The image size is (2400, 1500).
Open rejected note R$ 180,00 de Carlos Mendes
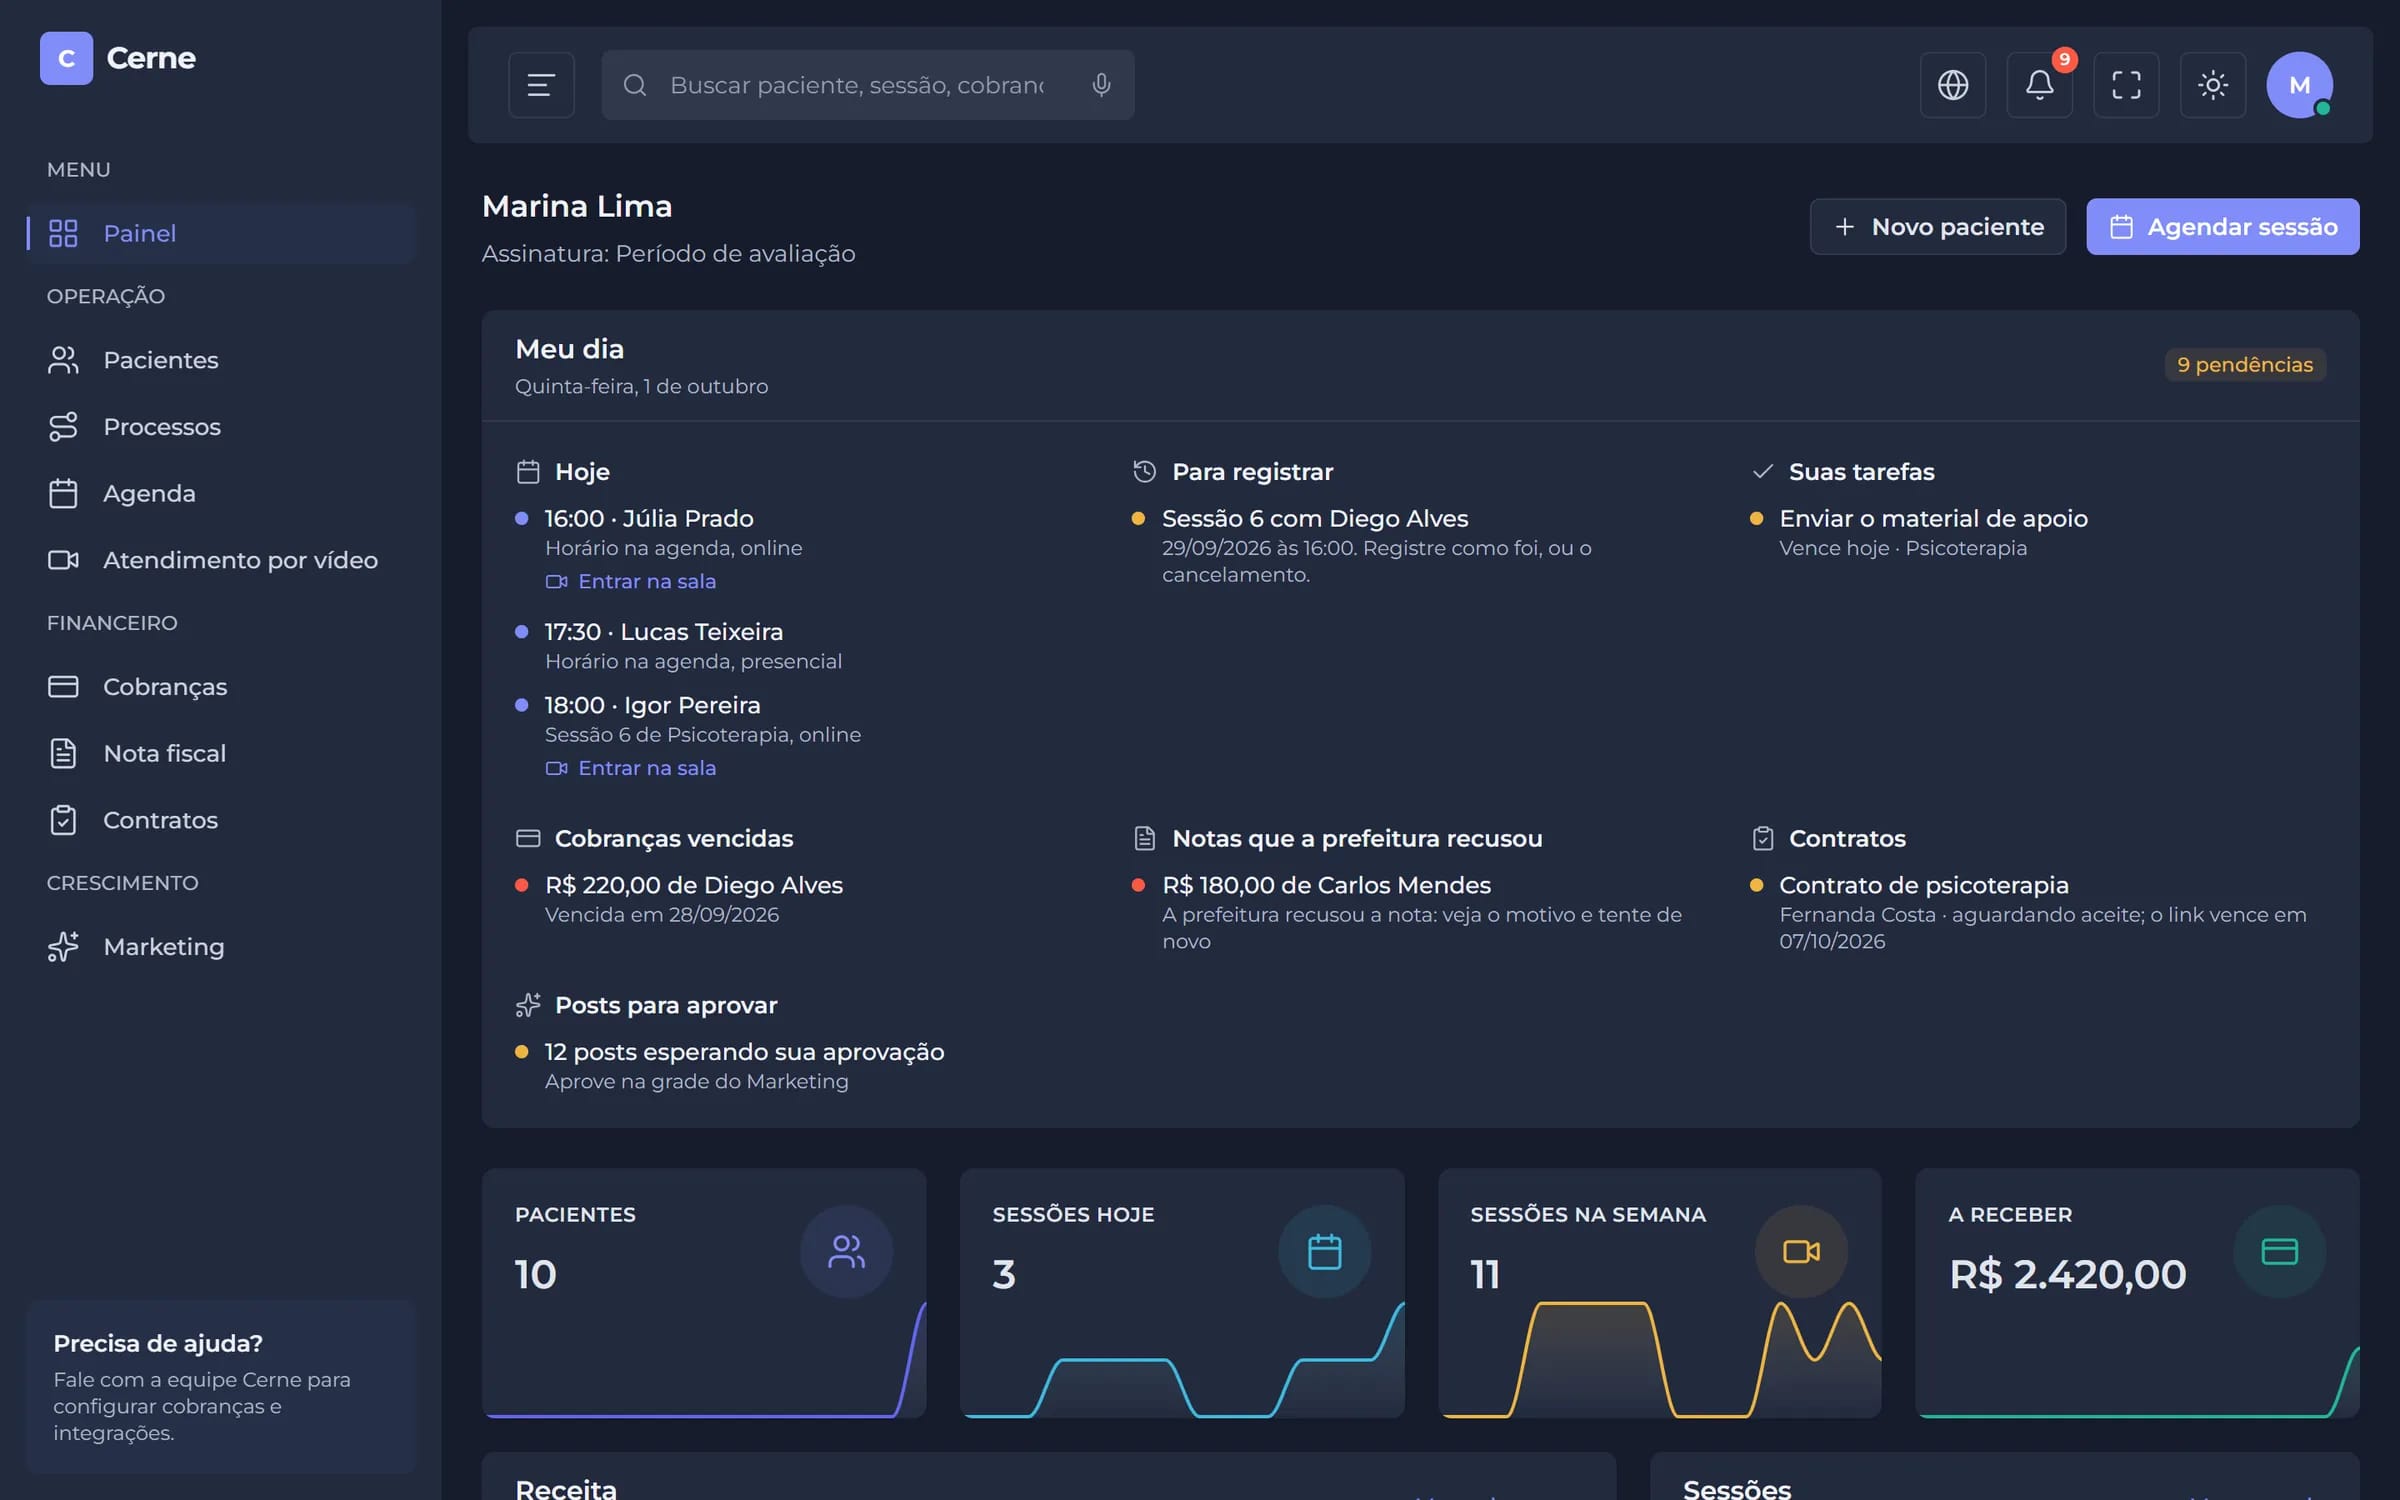(1326, 885)
